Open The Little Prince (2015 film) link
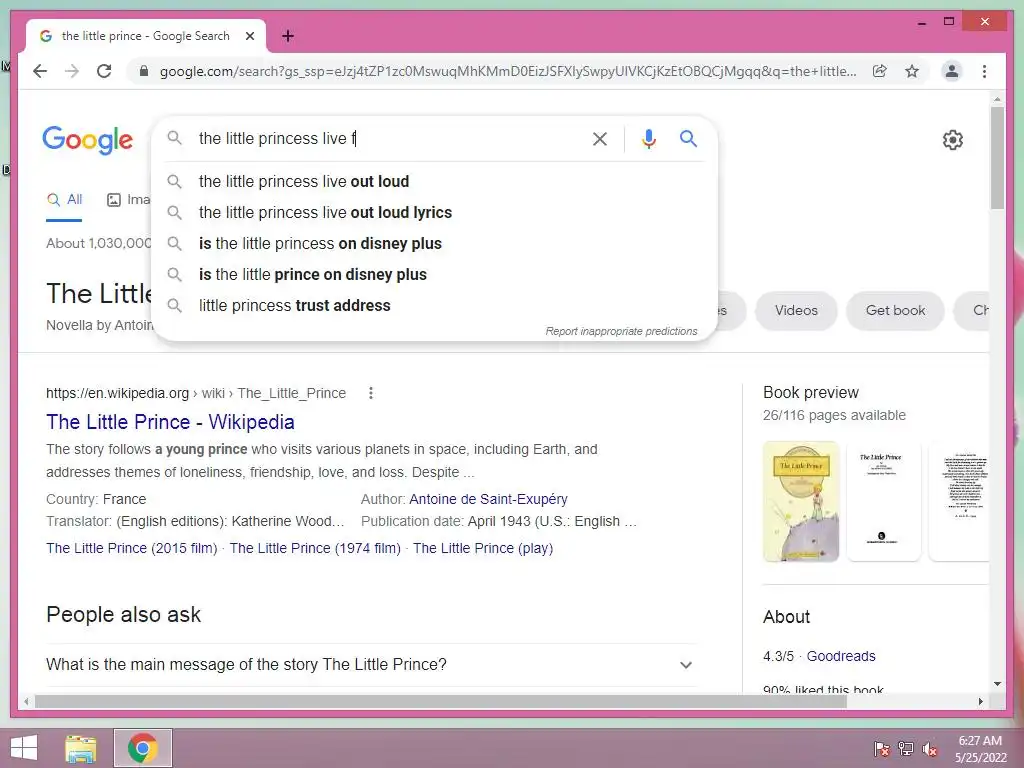This screenshot has width=1024, height=768. point(131,549)
